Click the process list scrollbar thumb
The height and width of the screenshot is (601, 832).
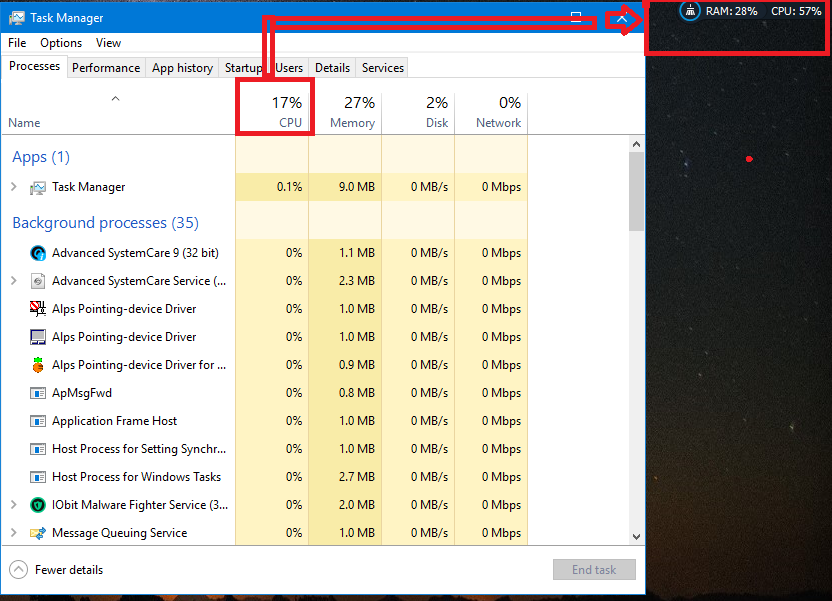[x=636, y=191]
